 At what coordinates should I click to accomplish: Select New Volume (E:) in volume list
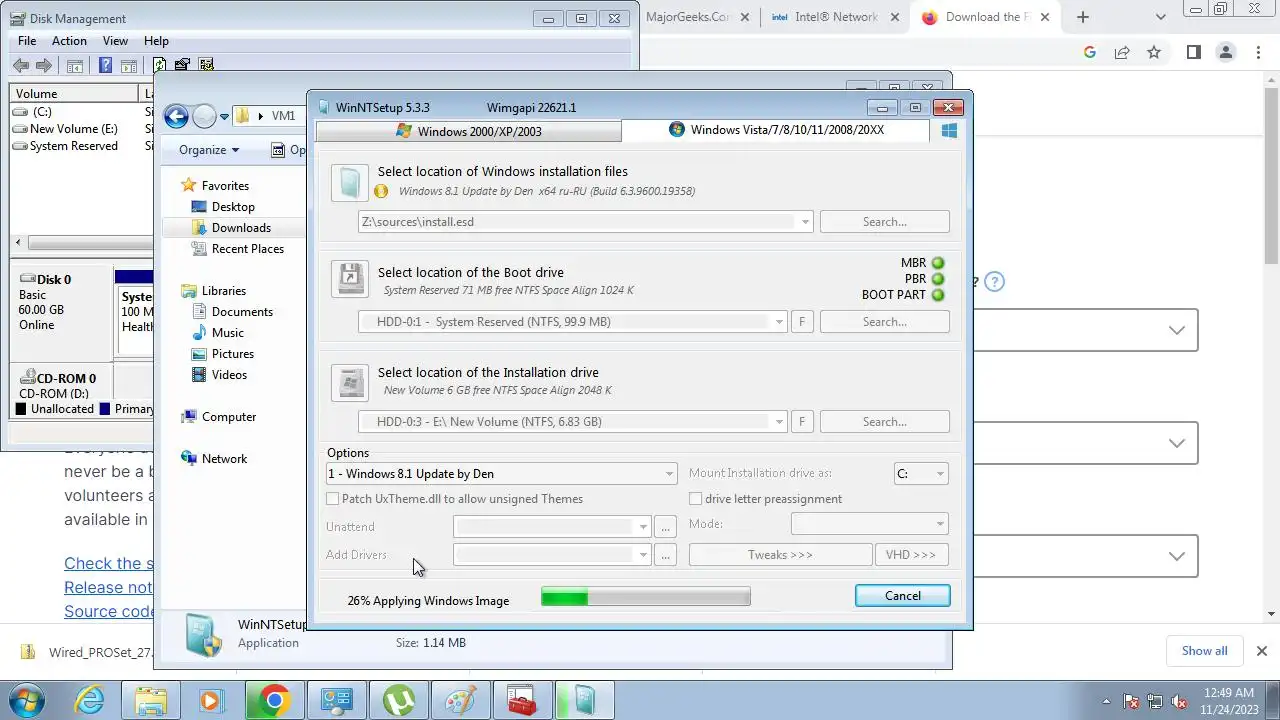[73, 129]
